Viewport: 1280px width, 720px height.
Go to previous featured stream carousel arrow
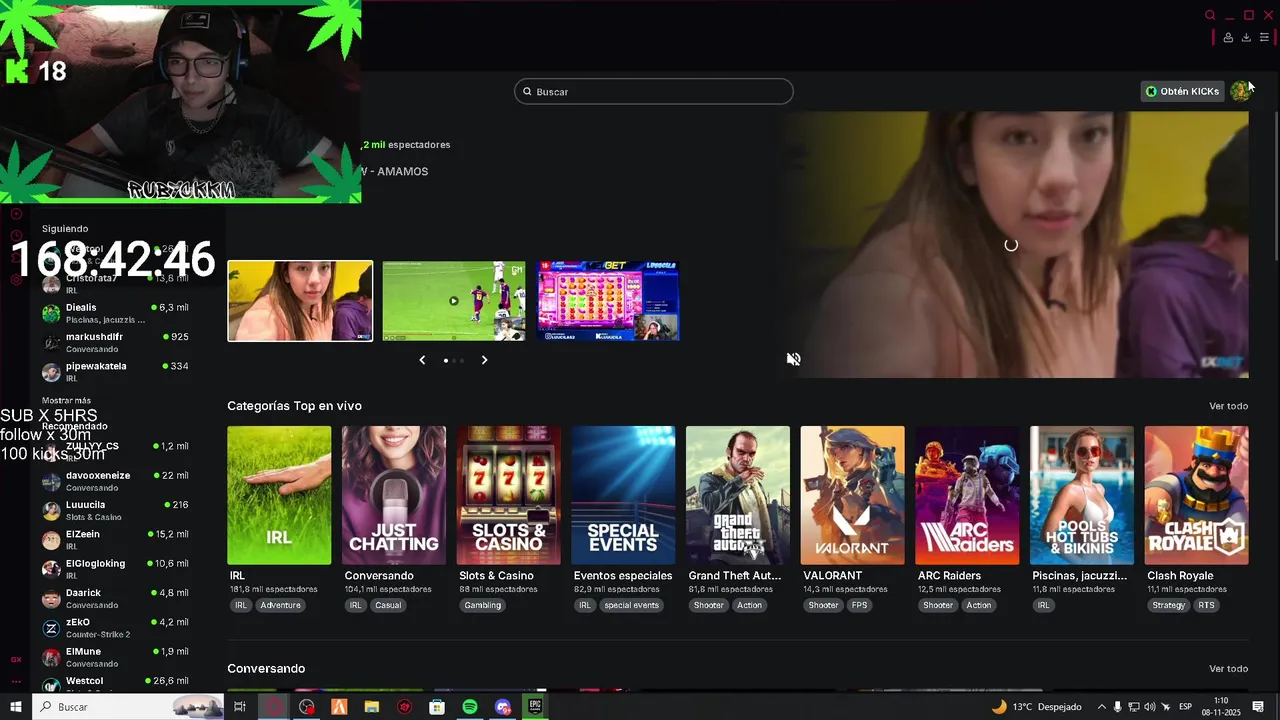click(422, 360)
